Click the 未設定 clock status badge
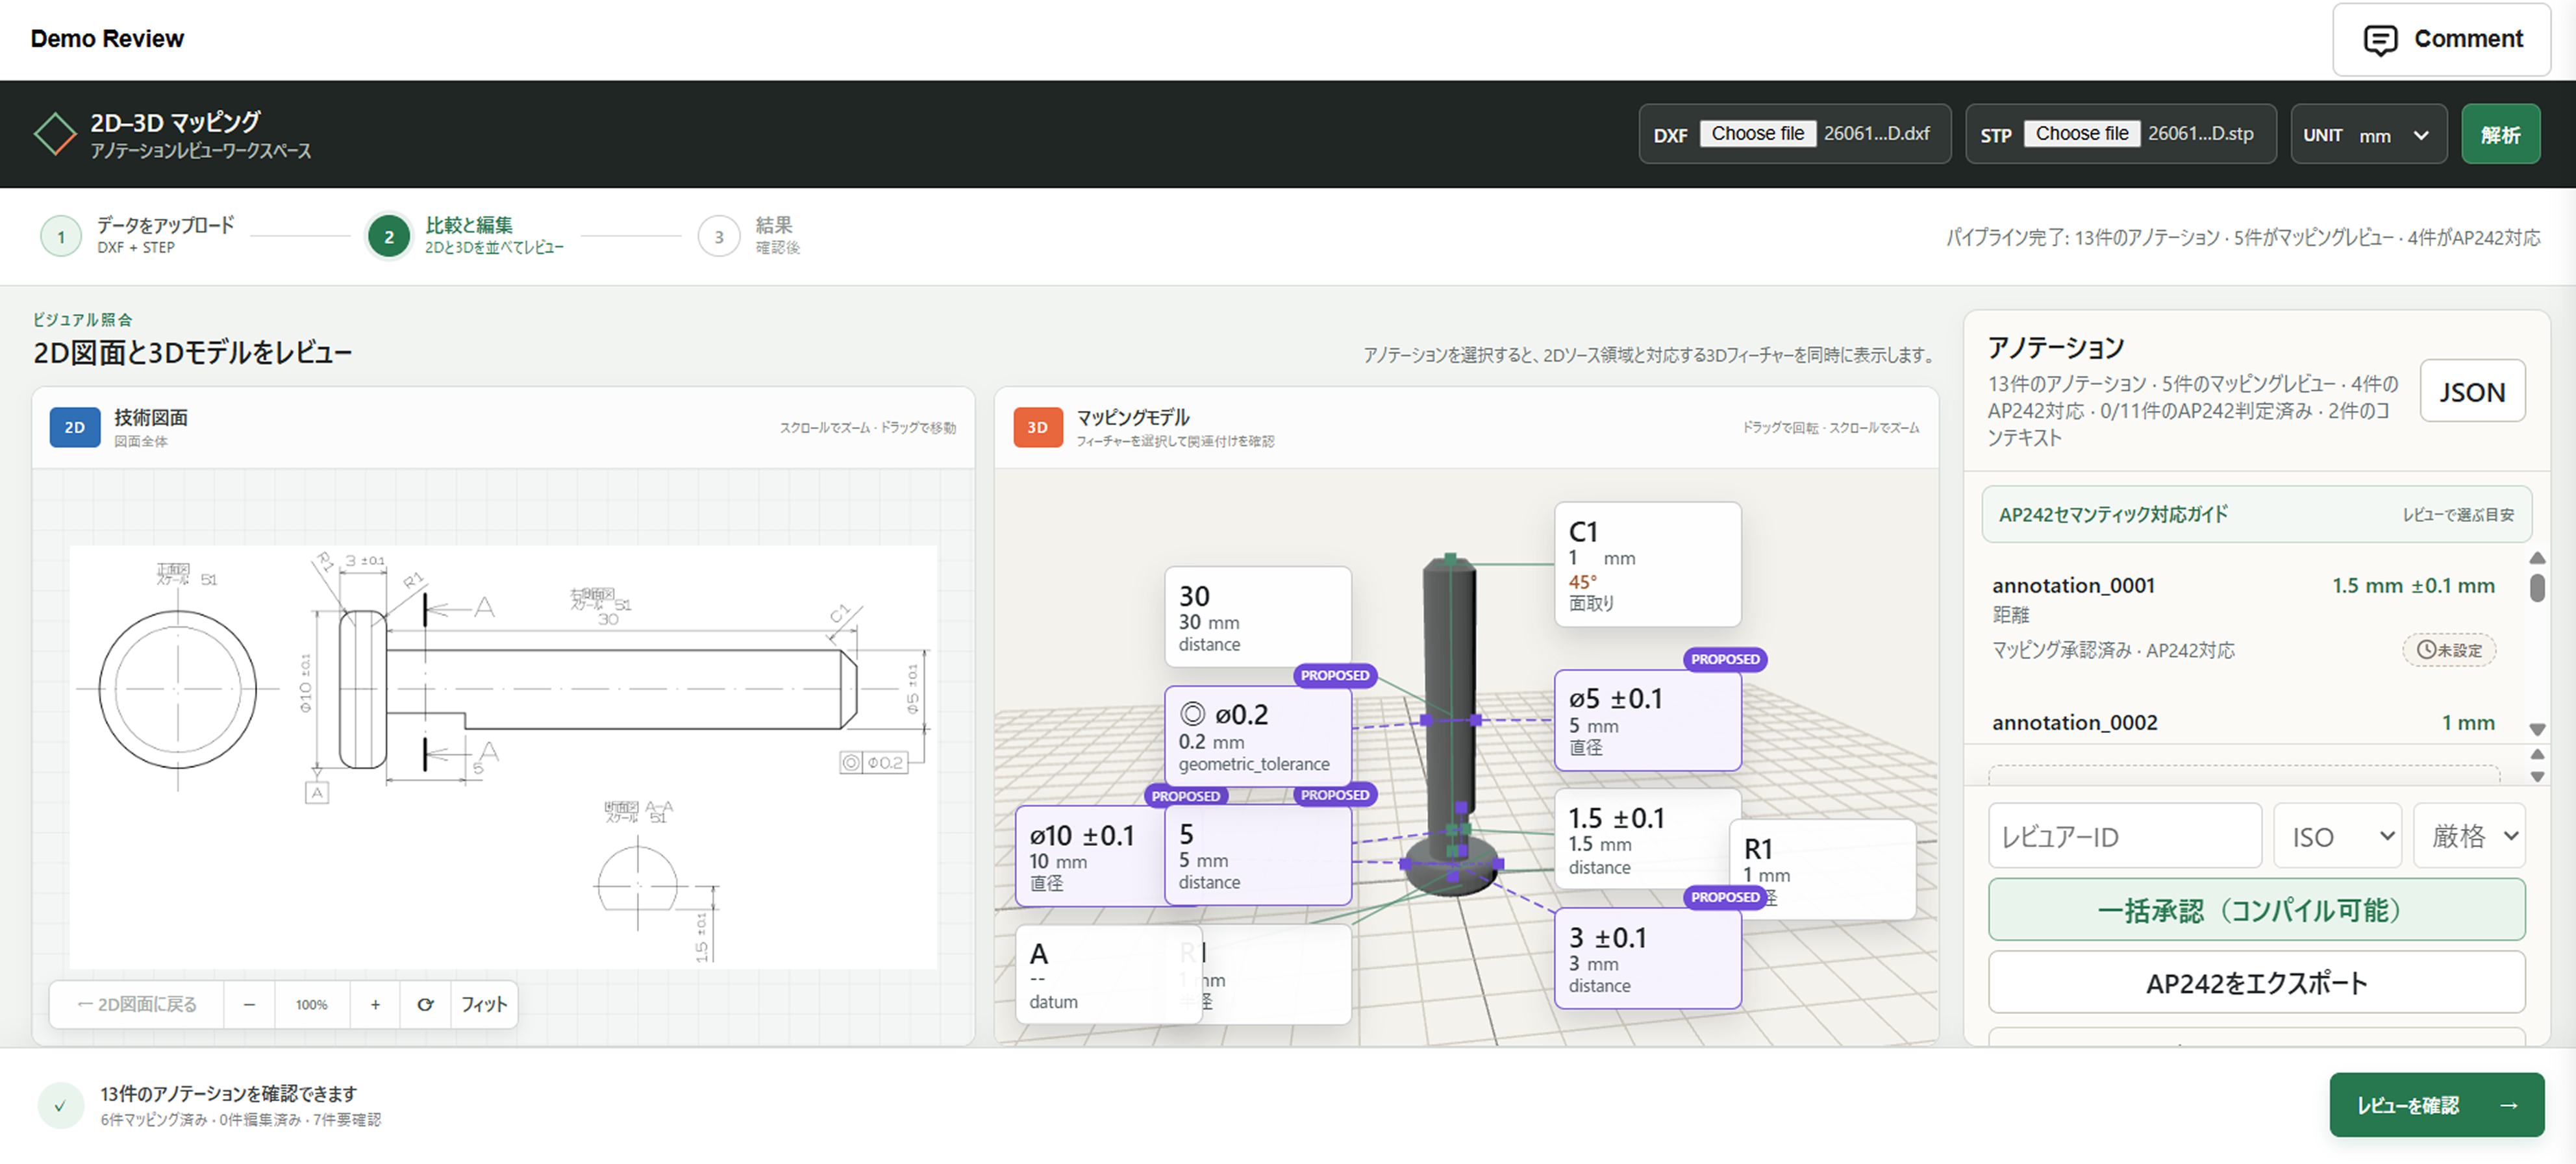This screenshot has height=1164, width=2576. 2449,650
